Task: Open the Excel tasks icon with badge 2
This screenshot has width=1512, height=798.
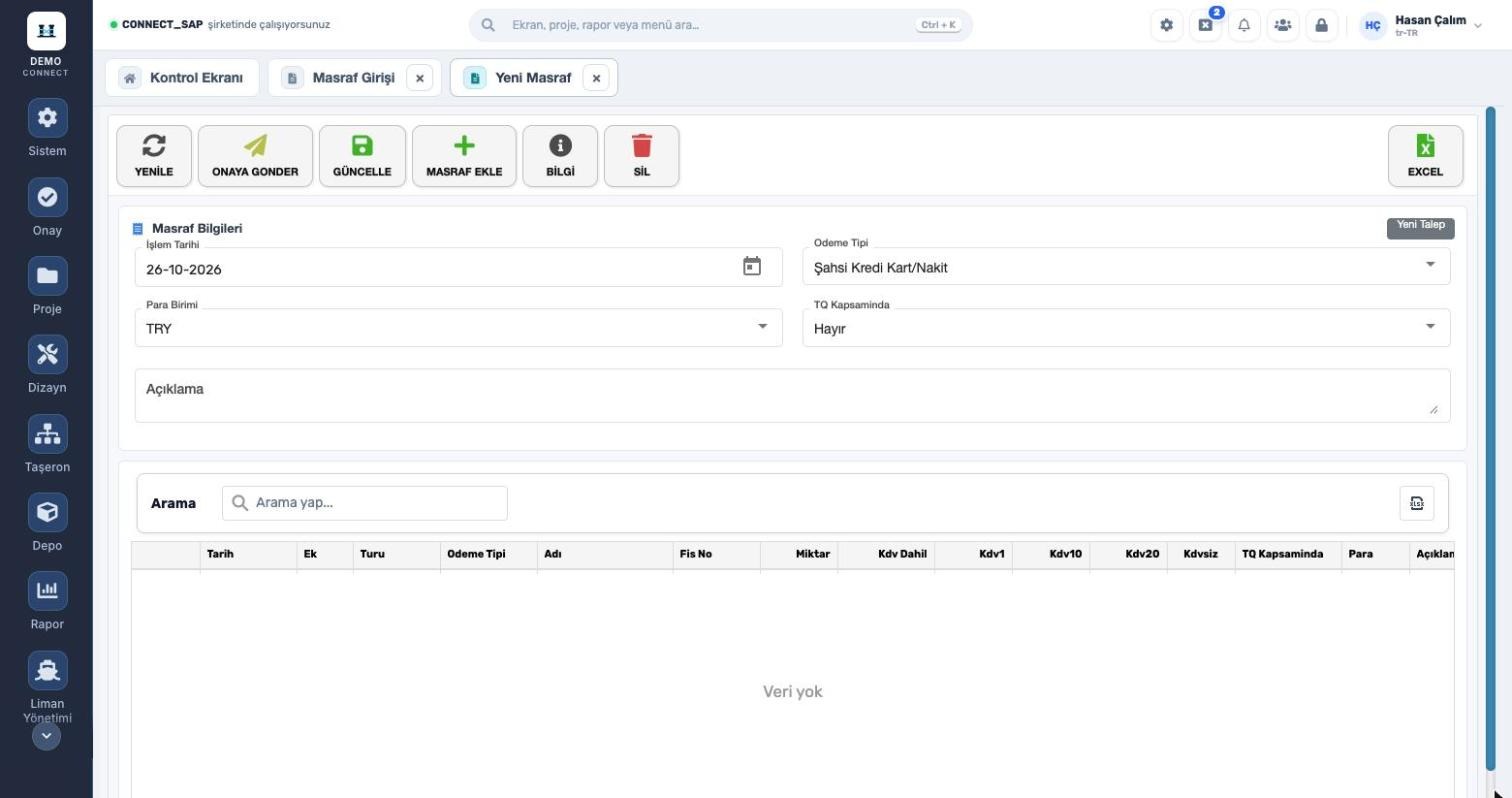Action: tap(1205, 25)
